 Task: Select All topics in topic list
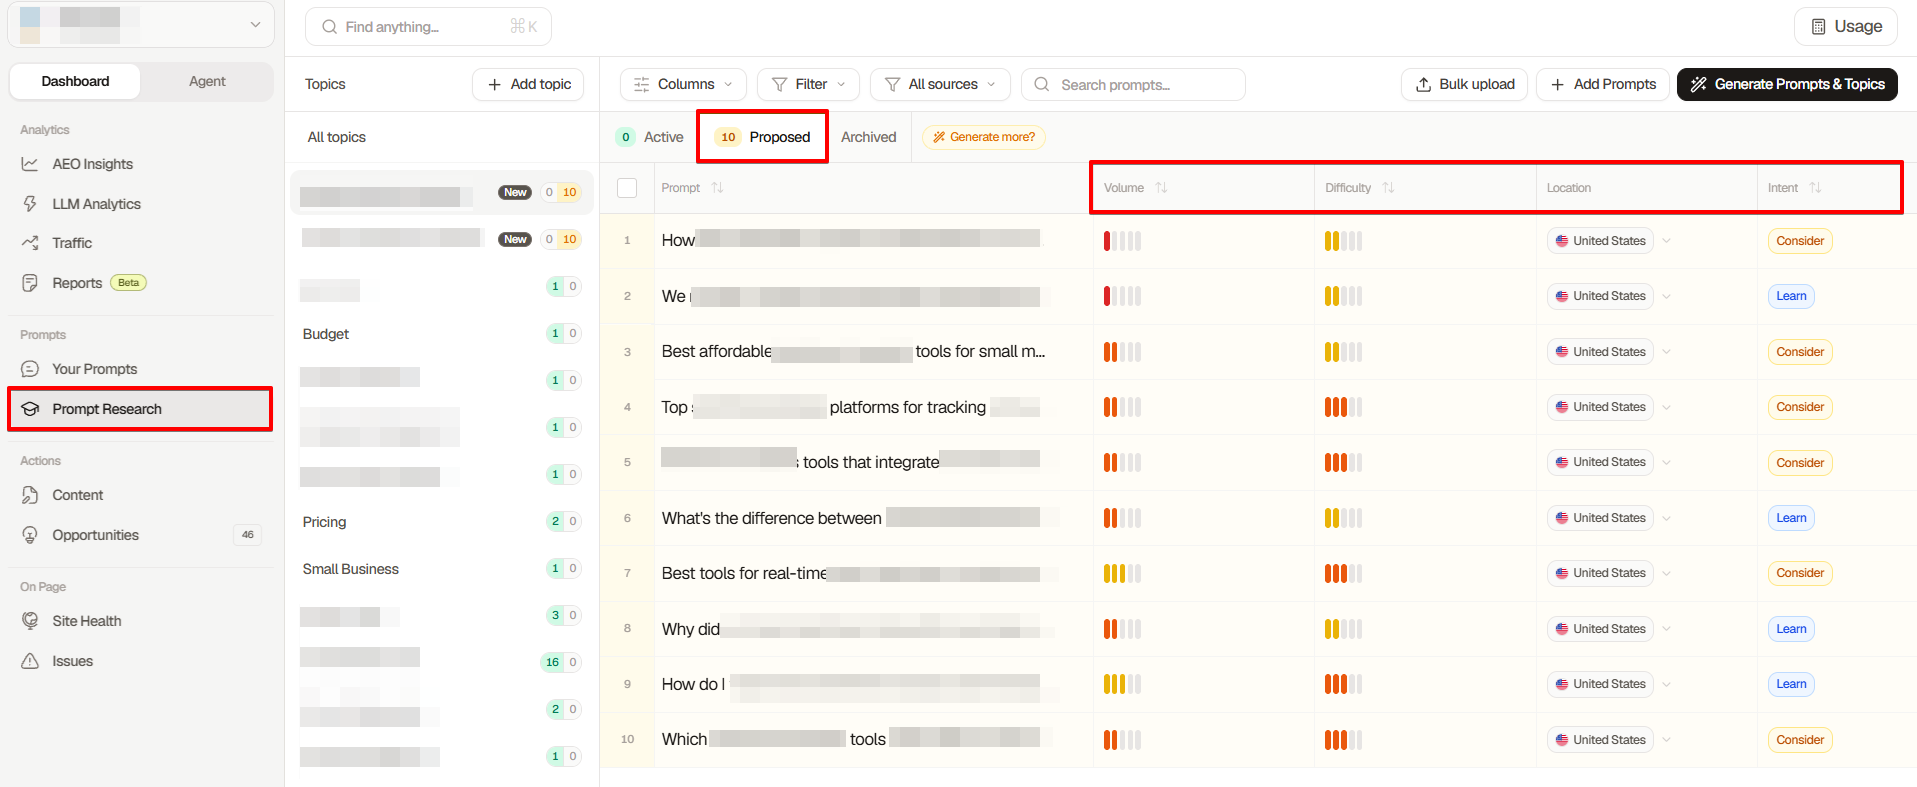pos(337,137)
